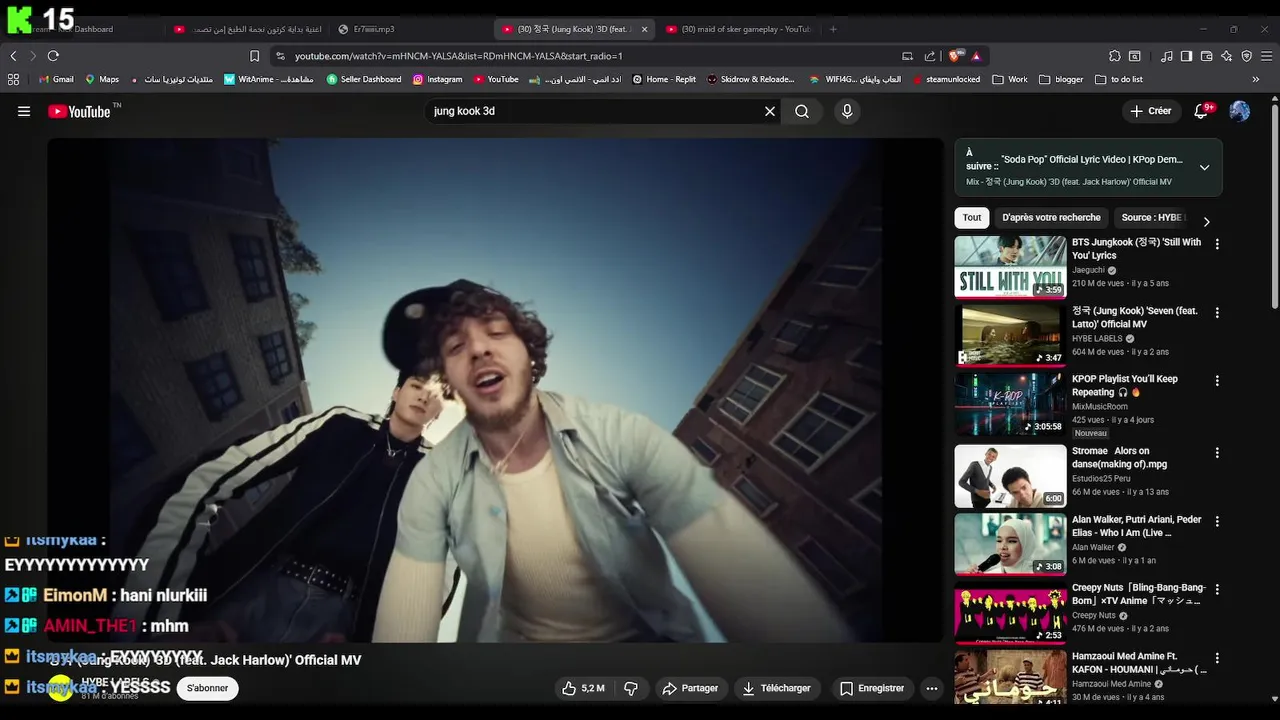1280x720 pixels.
Task: Open the Instagram bookmark
Action: (x=438, y=79)
